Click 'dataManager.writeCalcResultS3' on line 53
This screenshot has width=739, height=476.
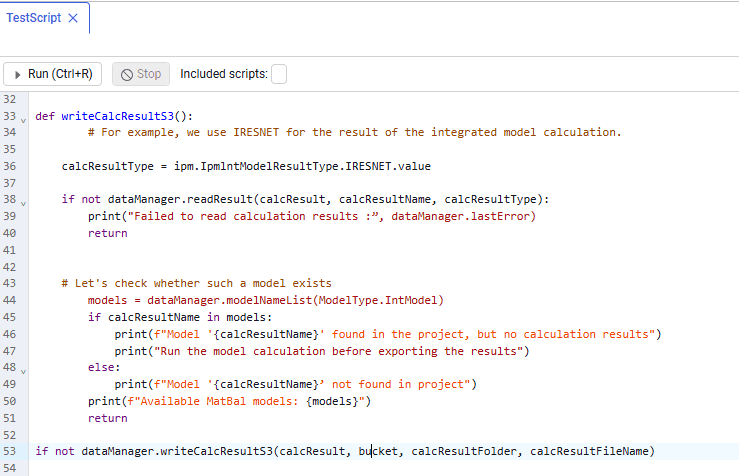(x=177, y=451)
